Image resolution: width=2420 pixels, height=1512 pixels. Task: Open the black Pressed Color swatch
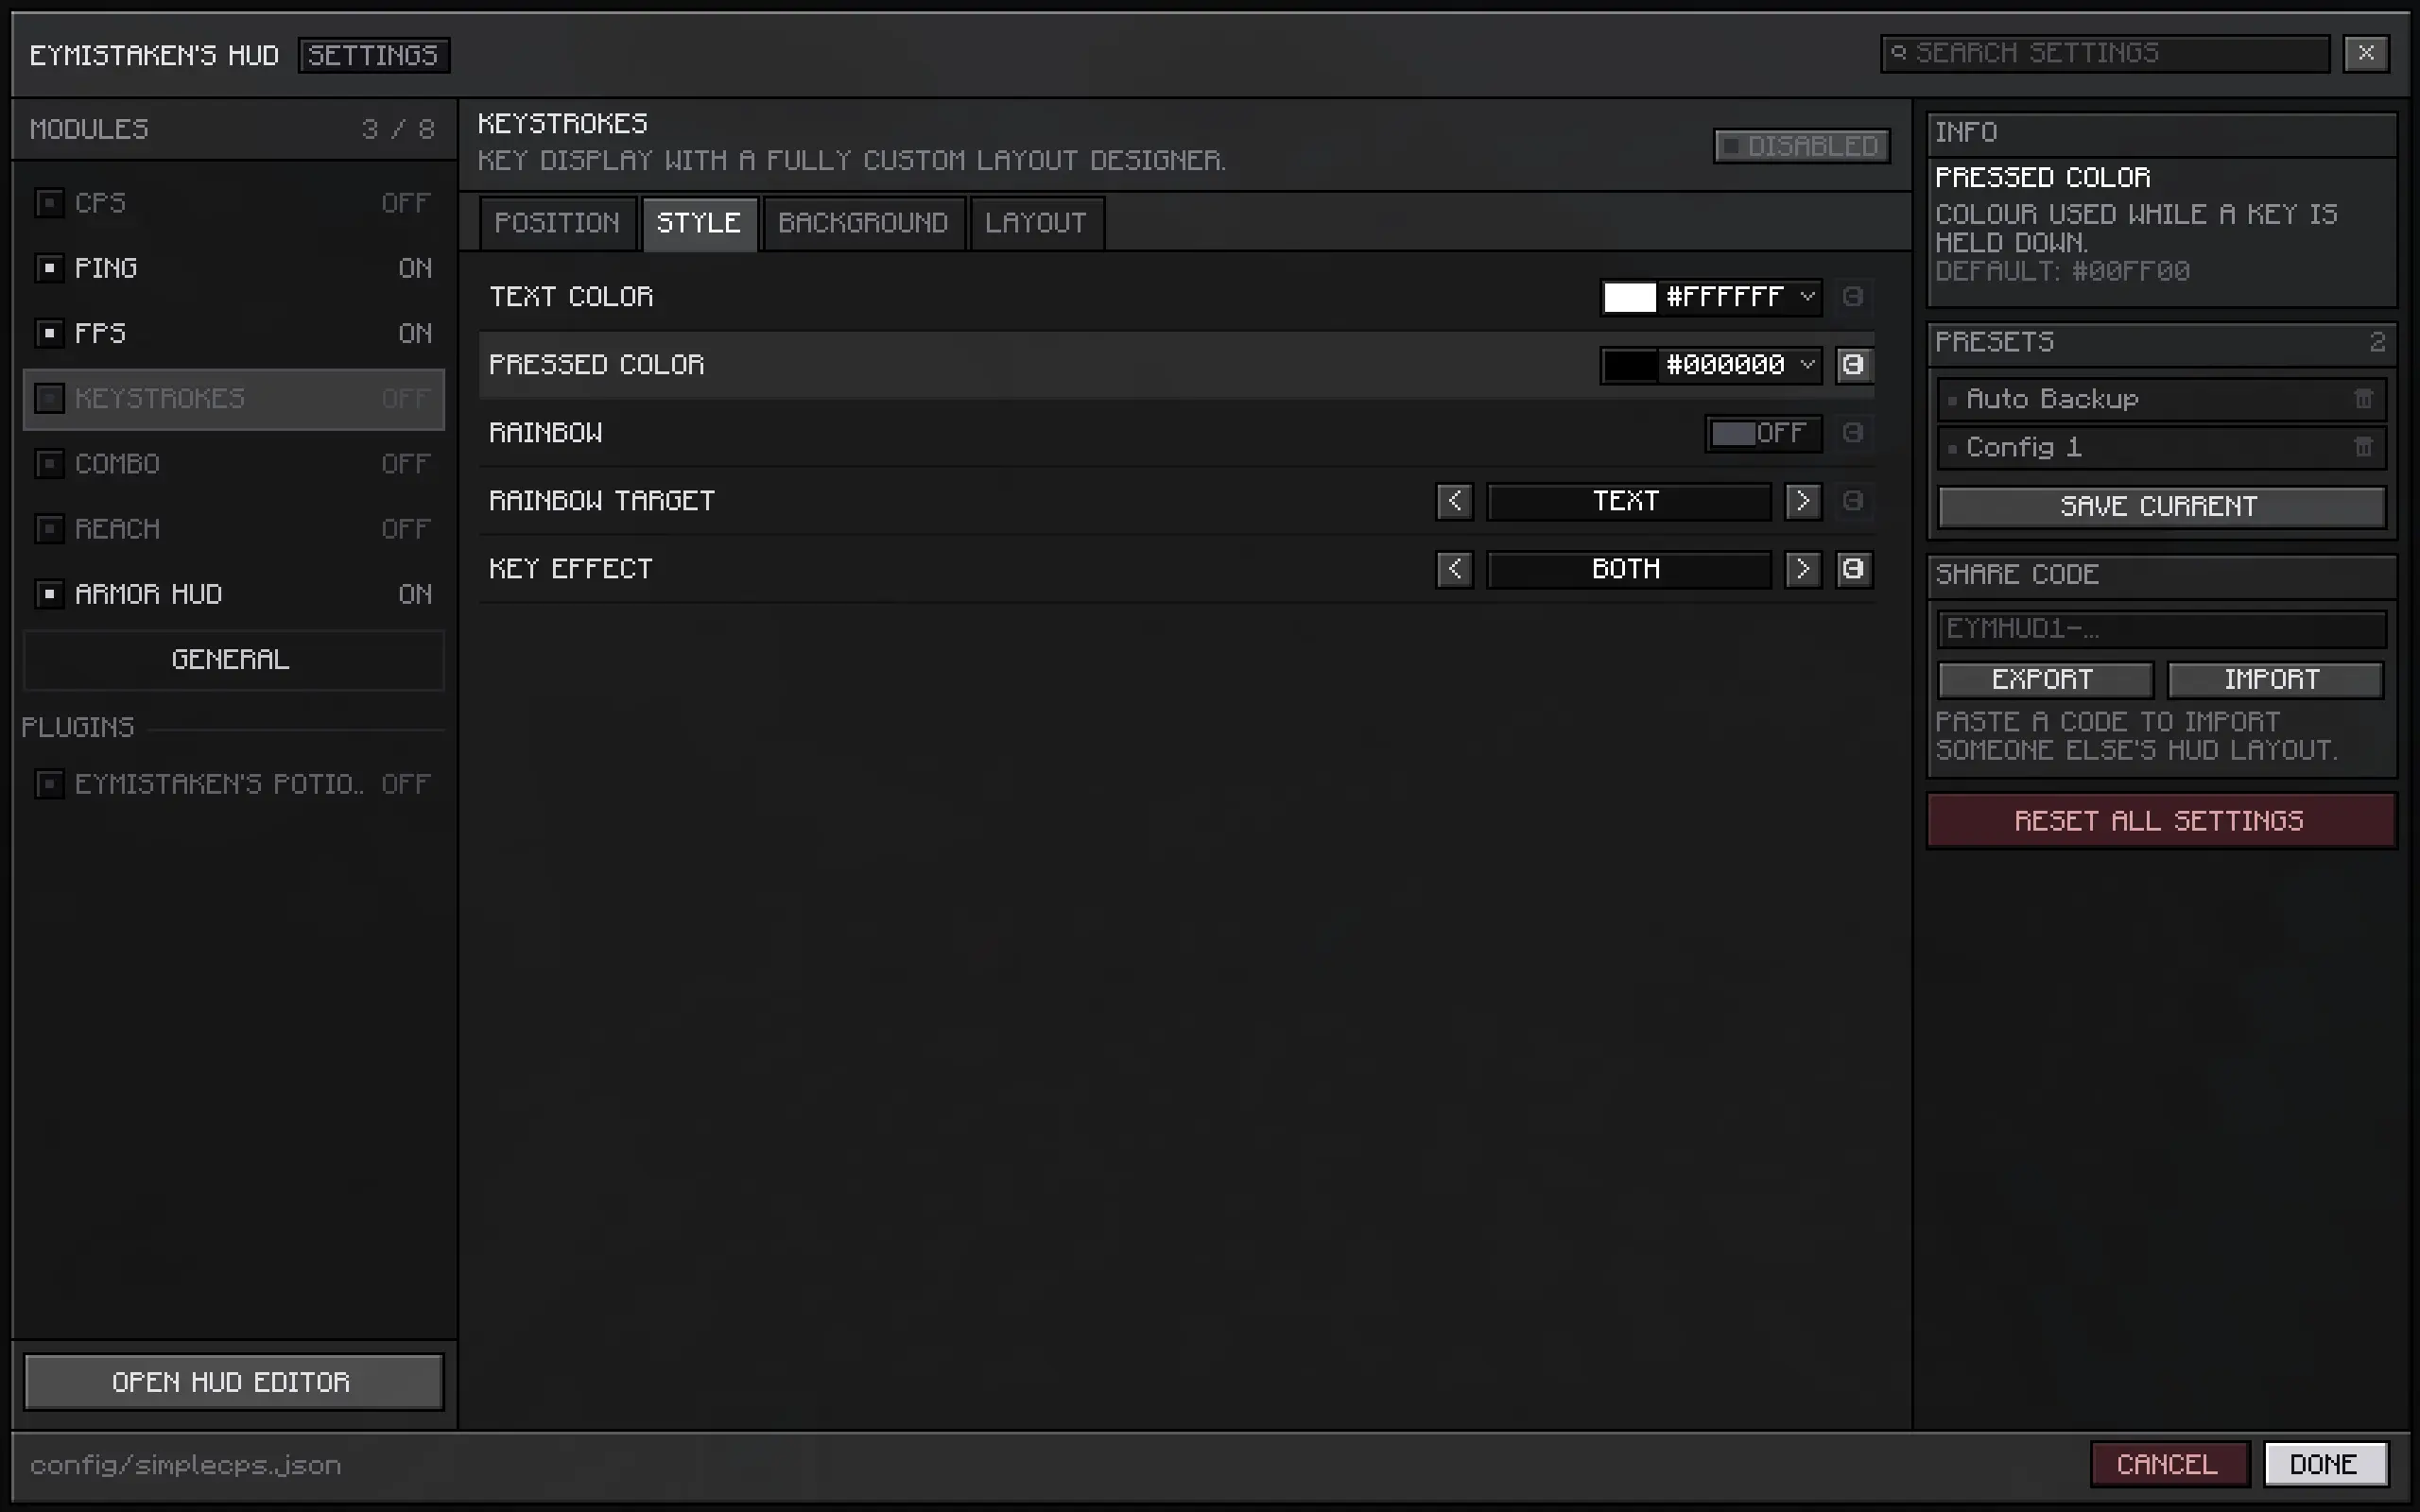click(1630, 365)
